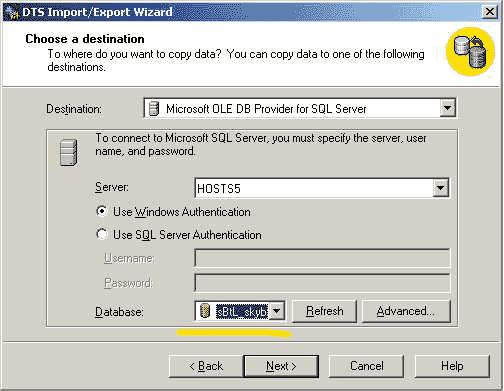Expand the Server dropdown arrow

coord(440,188)
